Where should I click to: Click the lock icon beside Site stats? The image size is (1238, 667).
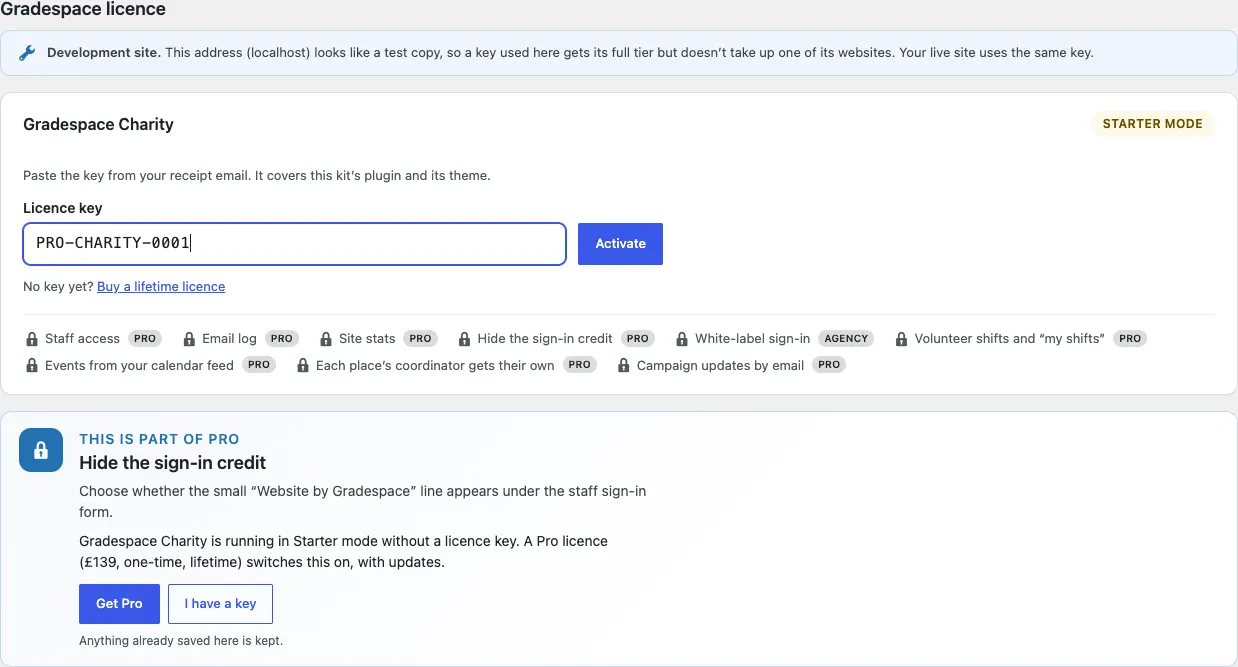click(x=326, y=339)
